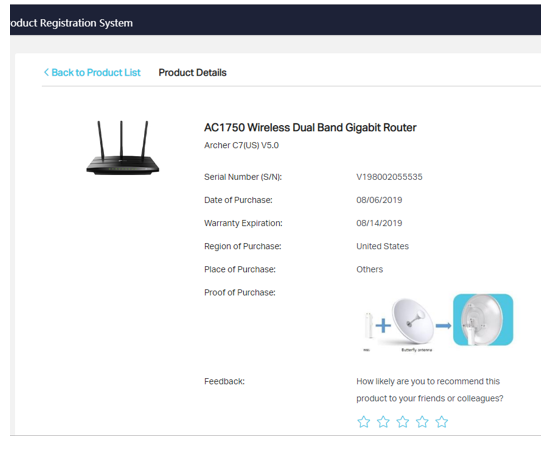Rate five stars in feedback
The height and width of the screenshot is (457, 555).
(x=441, y=422)
